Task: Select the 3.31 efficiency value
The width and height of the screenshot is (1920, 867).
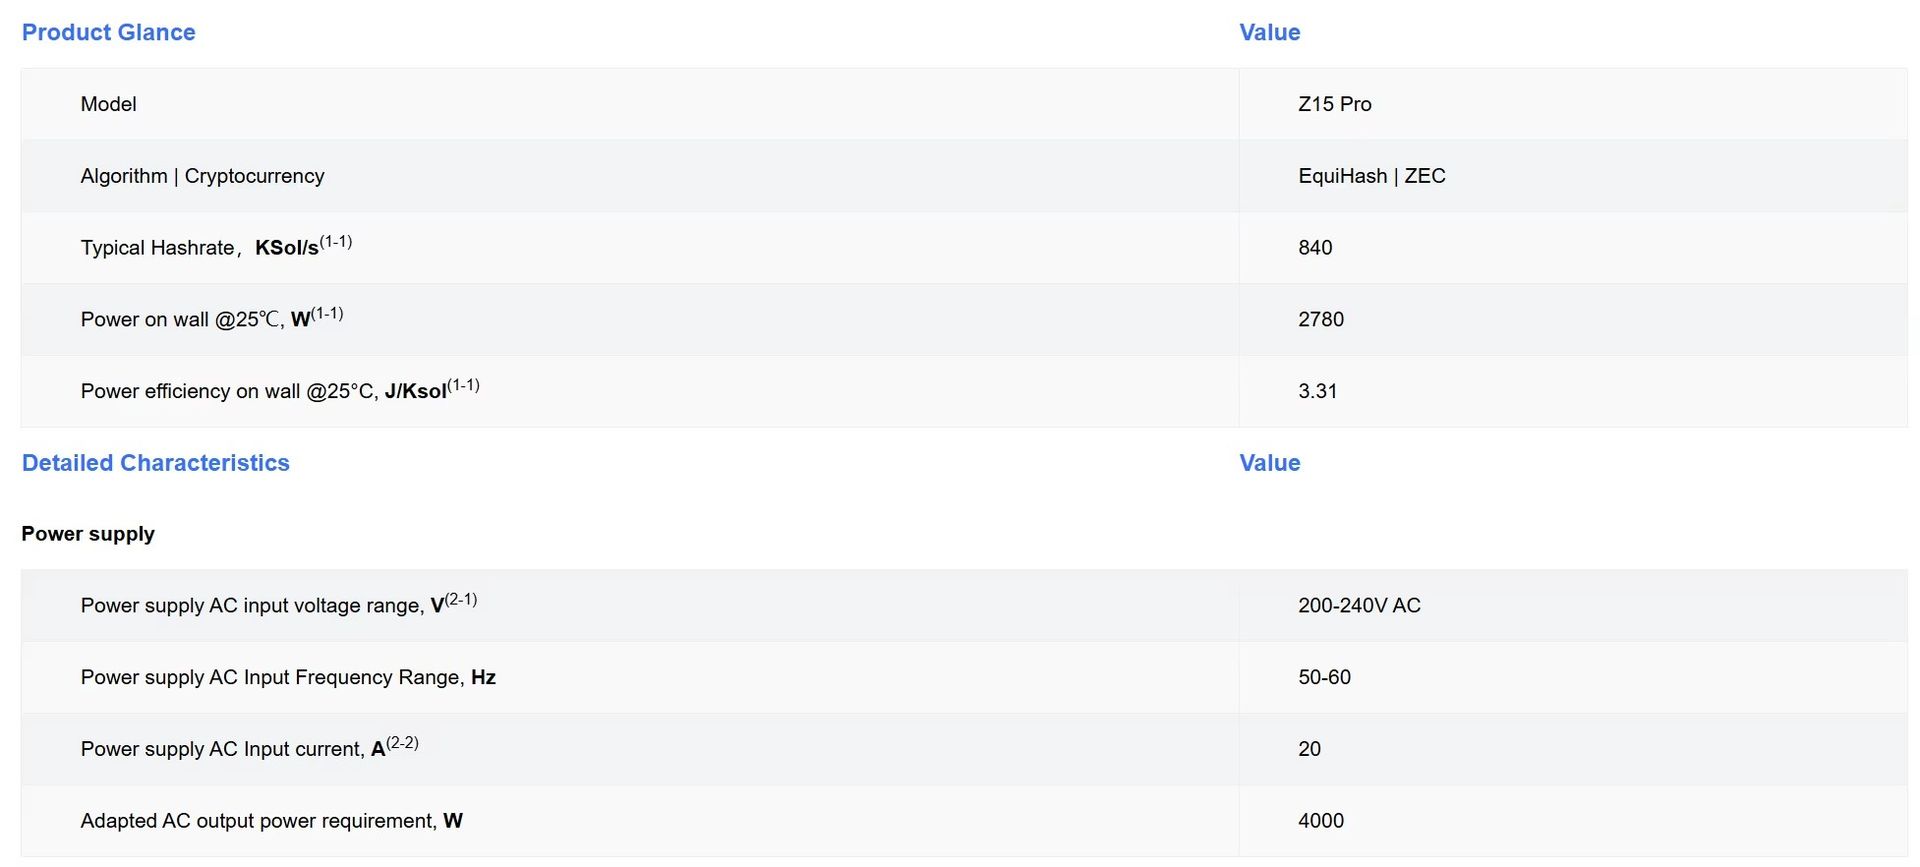Action: point(1317,392)
